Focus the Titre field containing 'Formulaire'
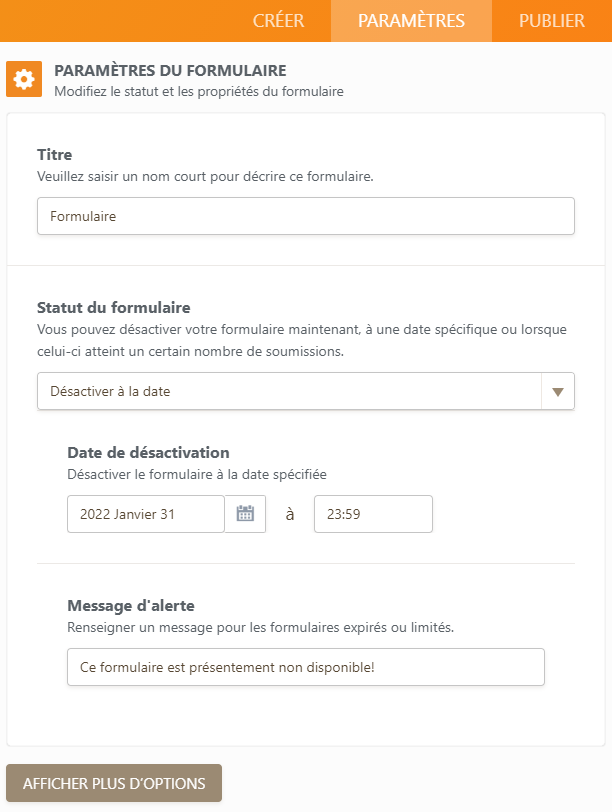 [x=305, y=216]
